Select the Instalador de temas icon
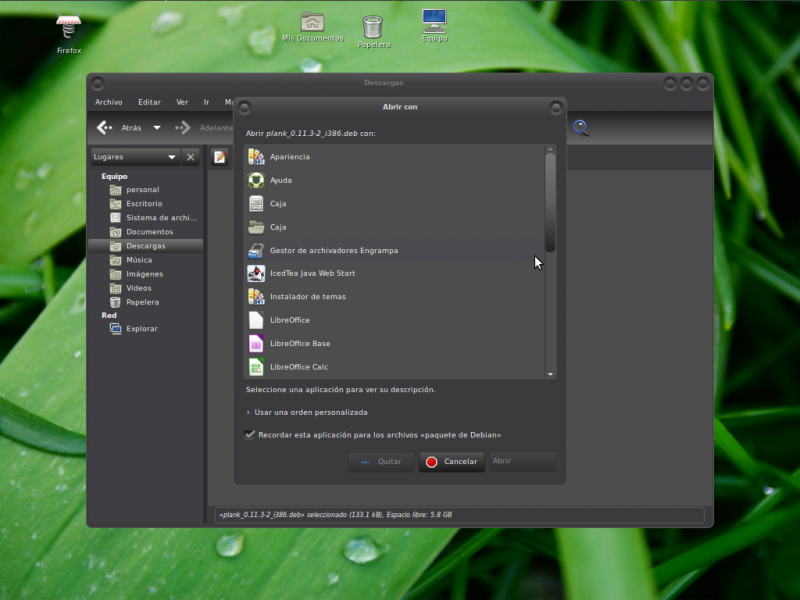800x600 pixels. [x=256, y=297]
